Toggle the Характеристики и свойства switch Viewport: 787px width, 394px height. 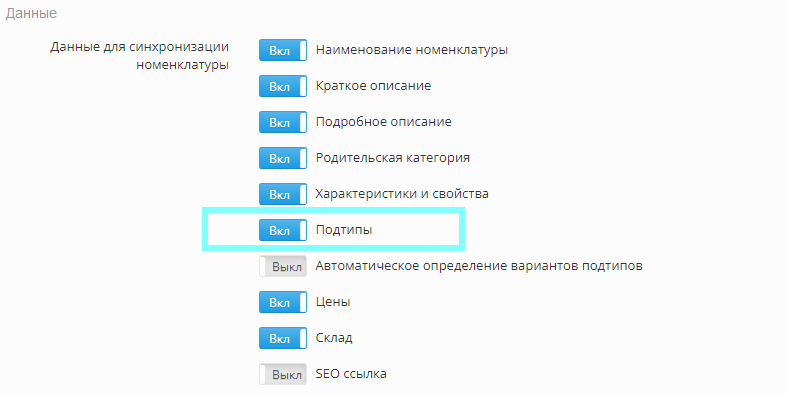283,194
